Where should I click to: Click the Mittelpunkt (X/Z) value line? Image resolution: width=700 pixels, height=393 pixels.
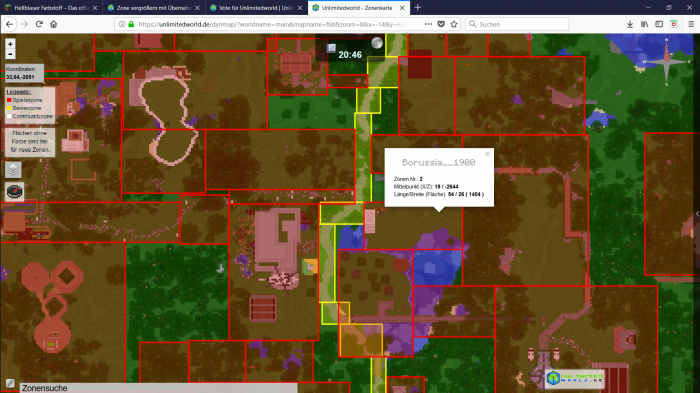pos(426,187)
